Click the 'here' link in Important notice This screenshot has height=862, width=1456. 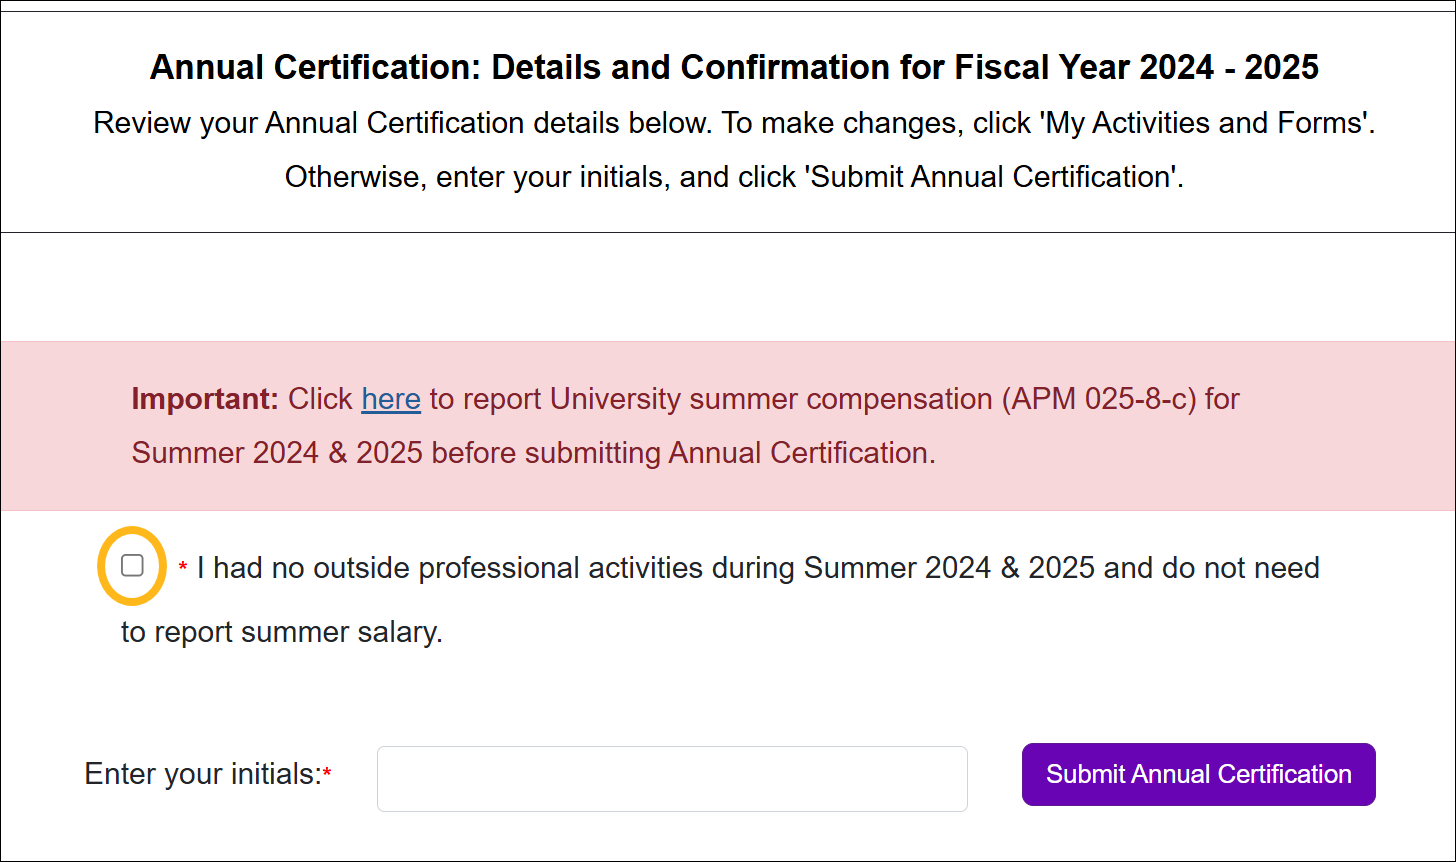tap(391, 399)
